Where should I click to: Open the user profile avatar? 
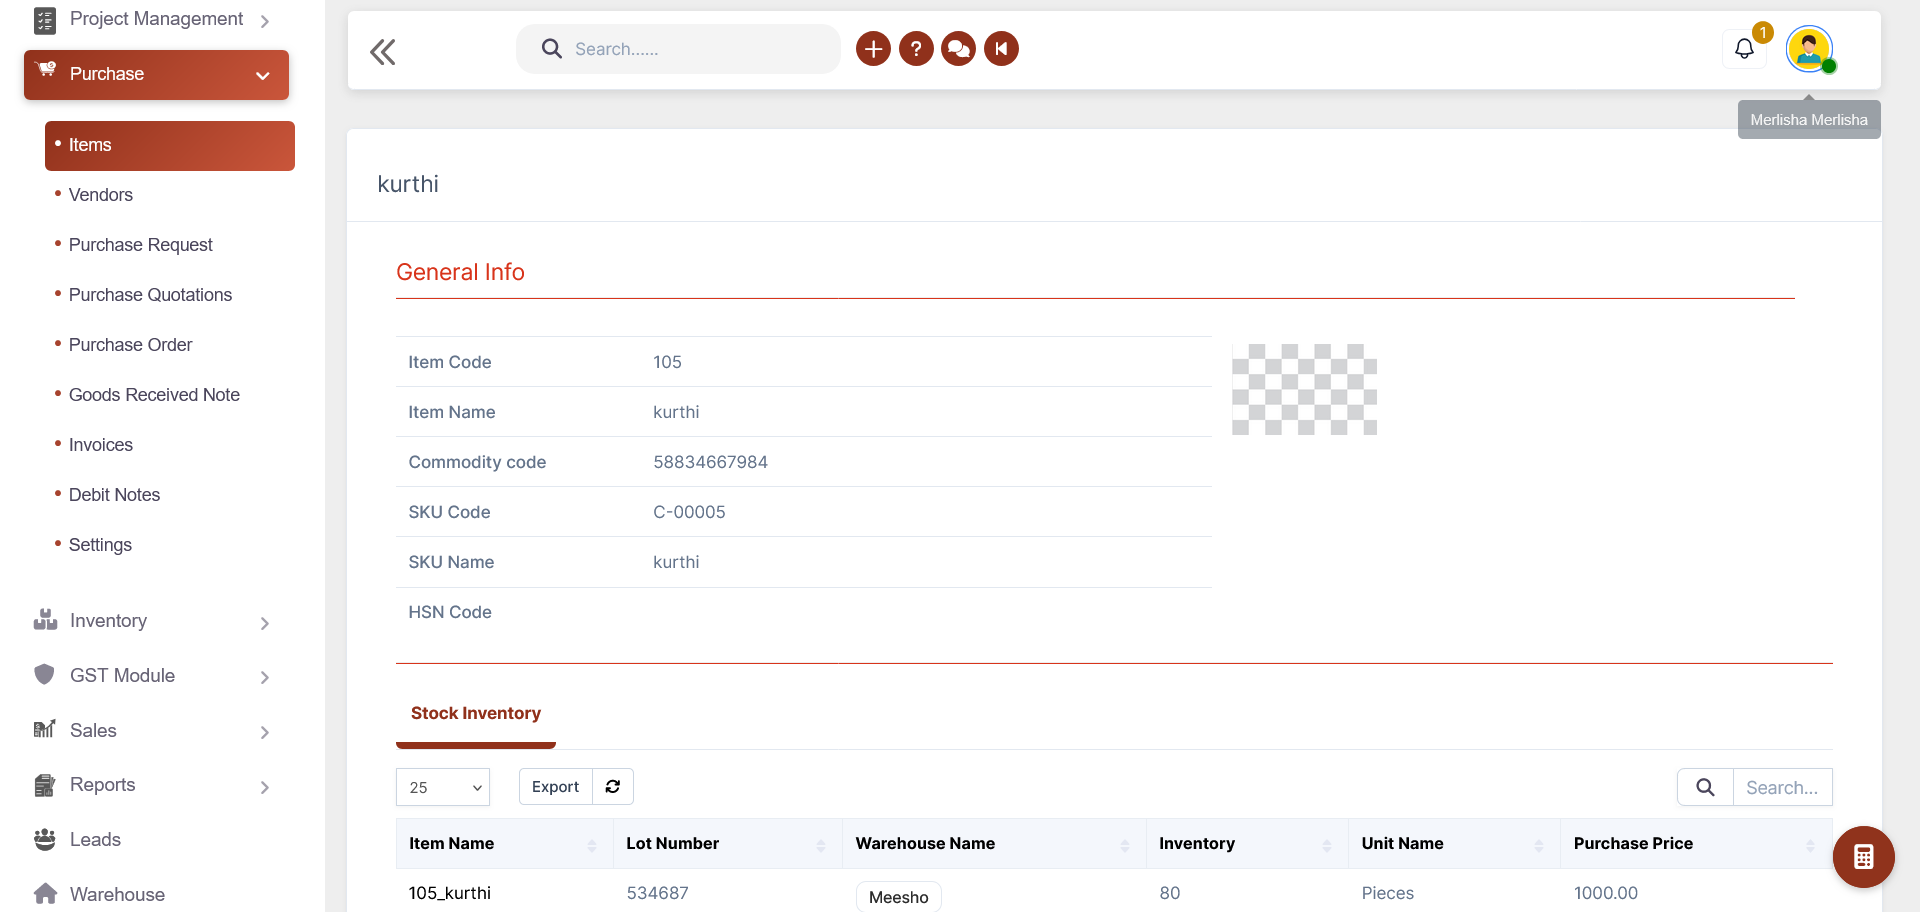[1809, 49]
